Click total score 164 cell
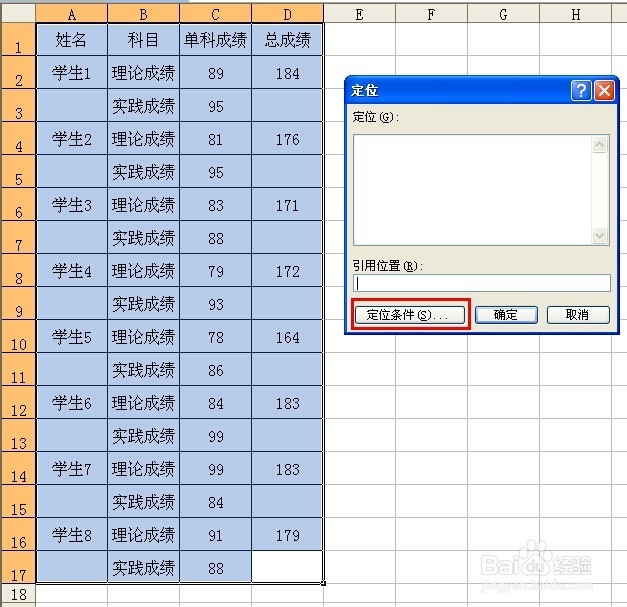 pyautogui.click(x=288, y=336)
